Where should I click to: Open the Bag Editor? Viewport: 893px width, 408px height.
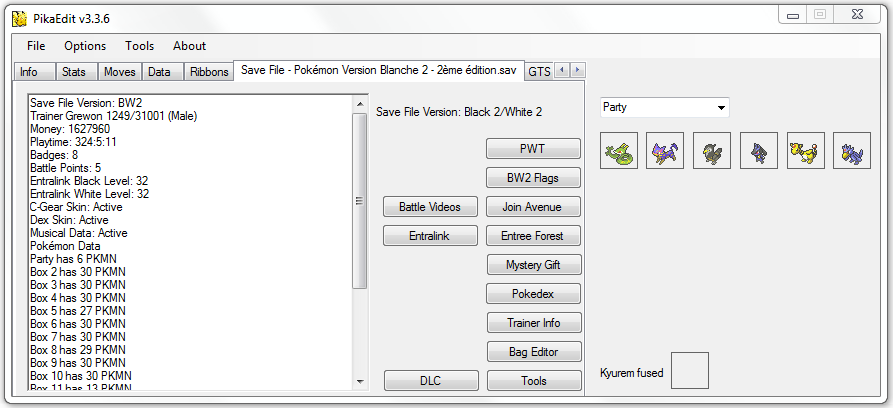click(x=534, y=352)
